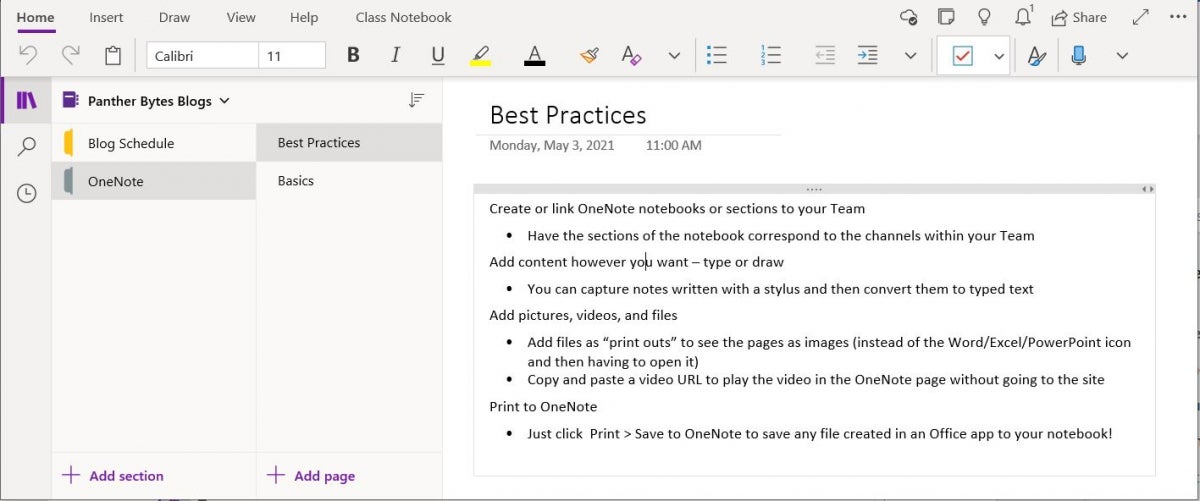The image size is (1200, 501).
Task: Open the Feed sticky notes icon
Action: (x=946, y=17)
